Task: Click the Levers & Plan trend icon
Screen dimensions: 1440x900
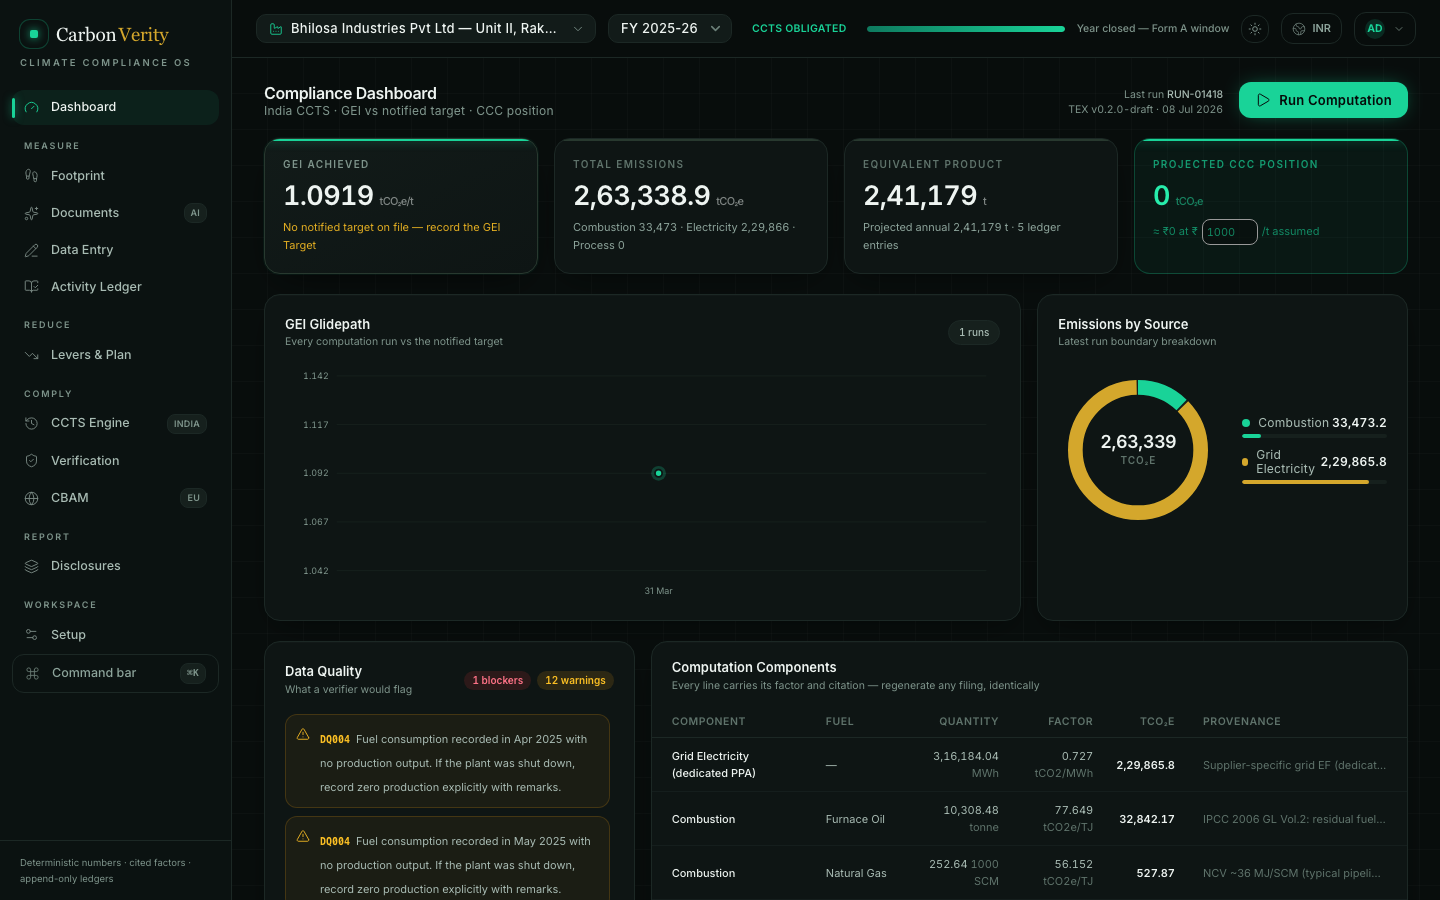Action: click(32, 355)
